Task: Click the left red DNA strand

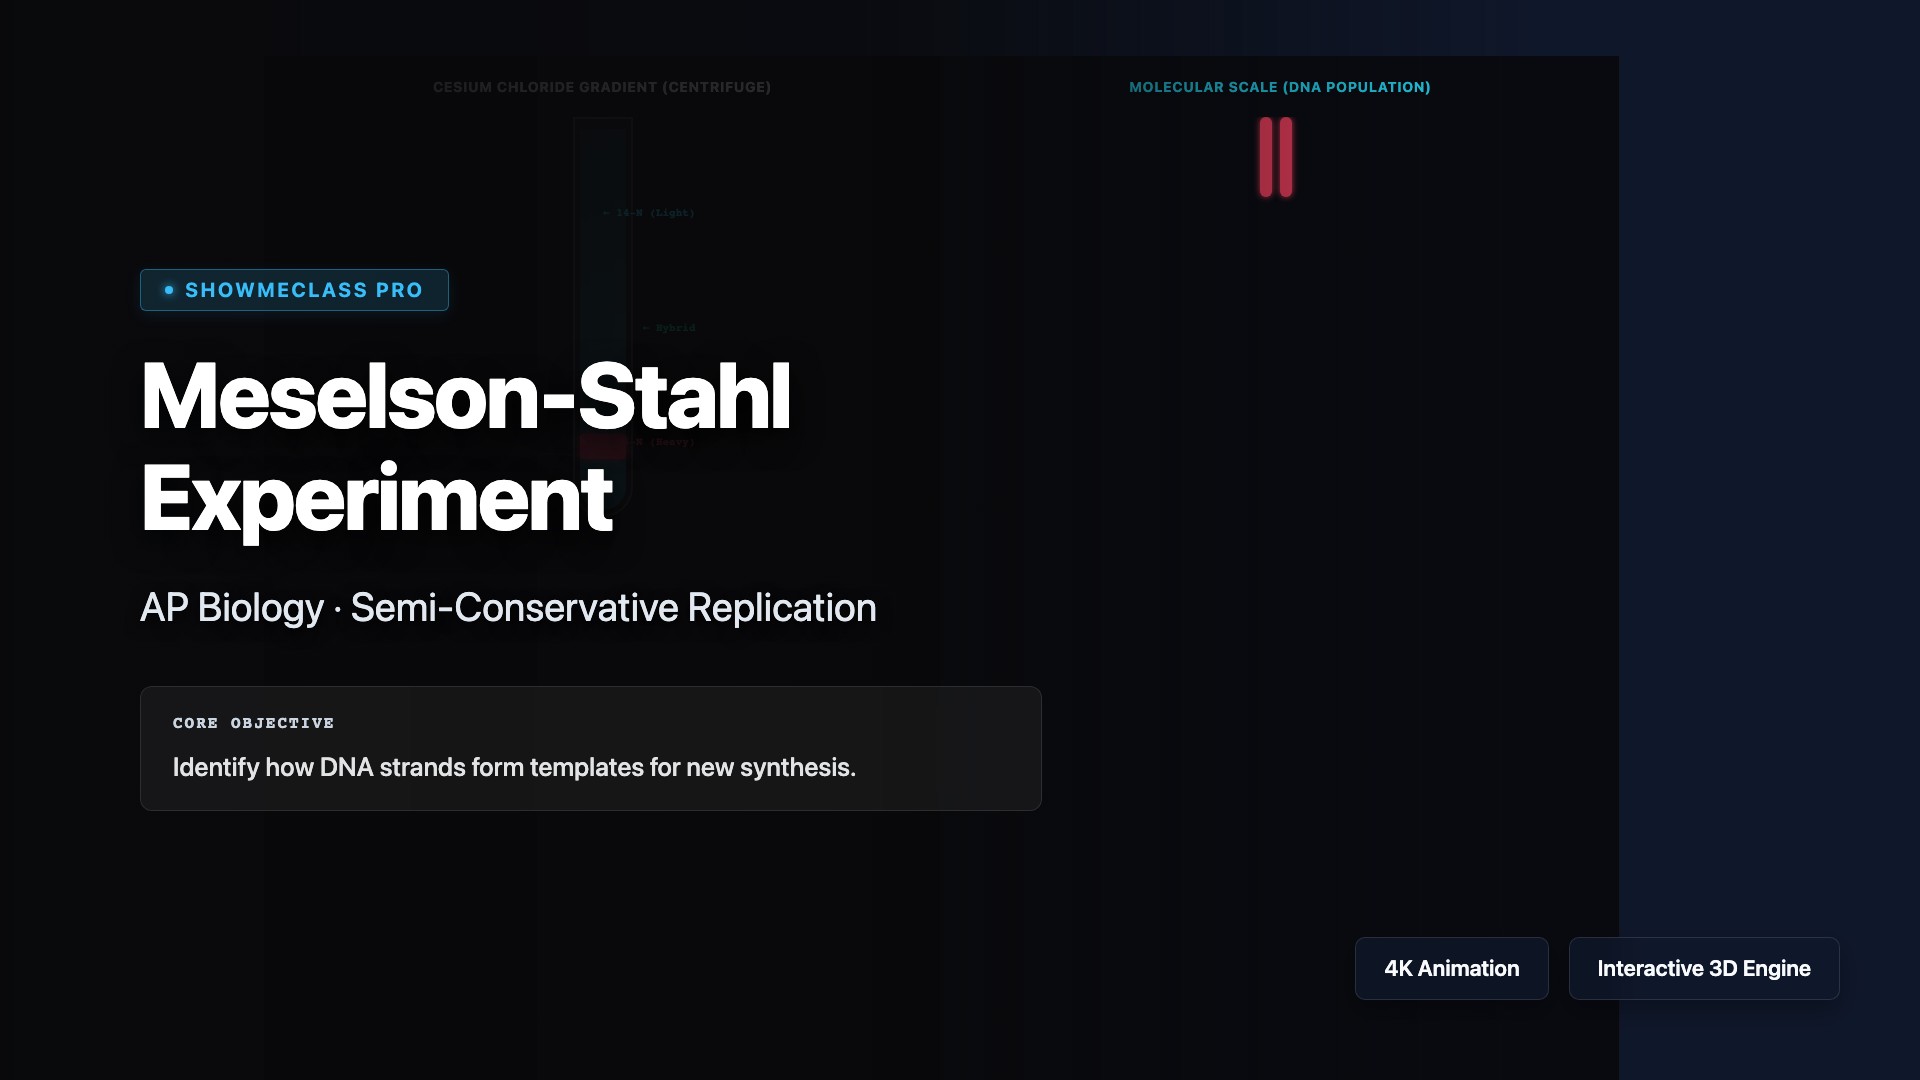Action: [1266, 157]
